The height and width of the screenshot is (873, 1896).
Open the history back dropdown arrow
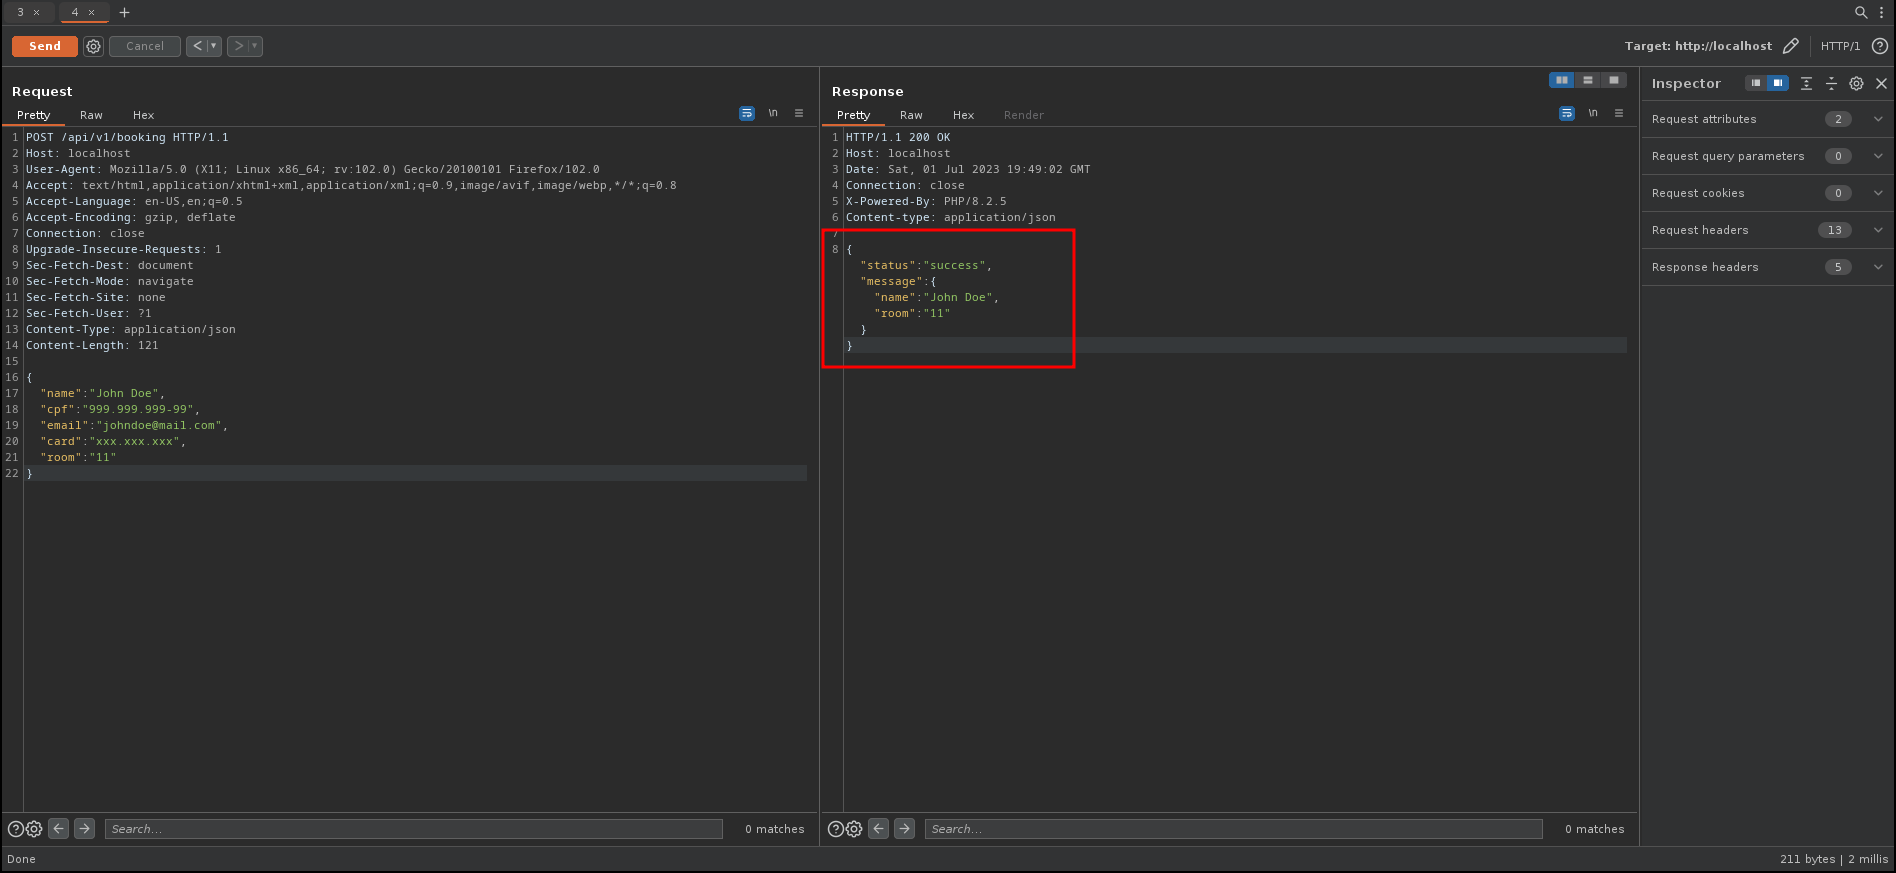[x=214, y=46]
